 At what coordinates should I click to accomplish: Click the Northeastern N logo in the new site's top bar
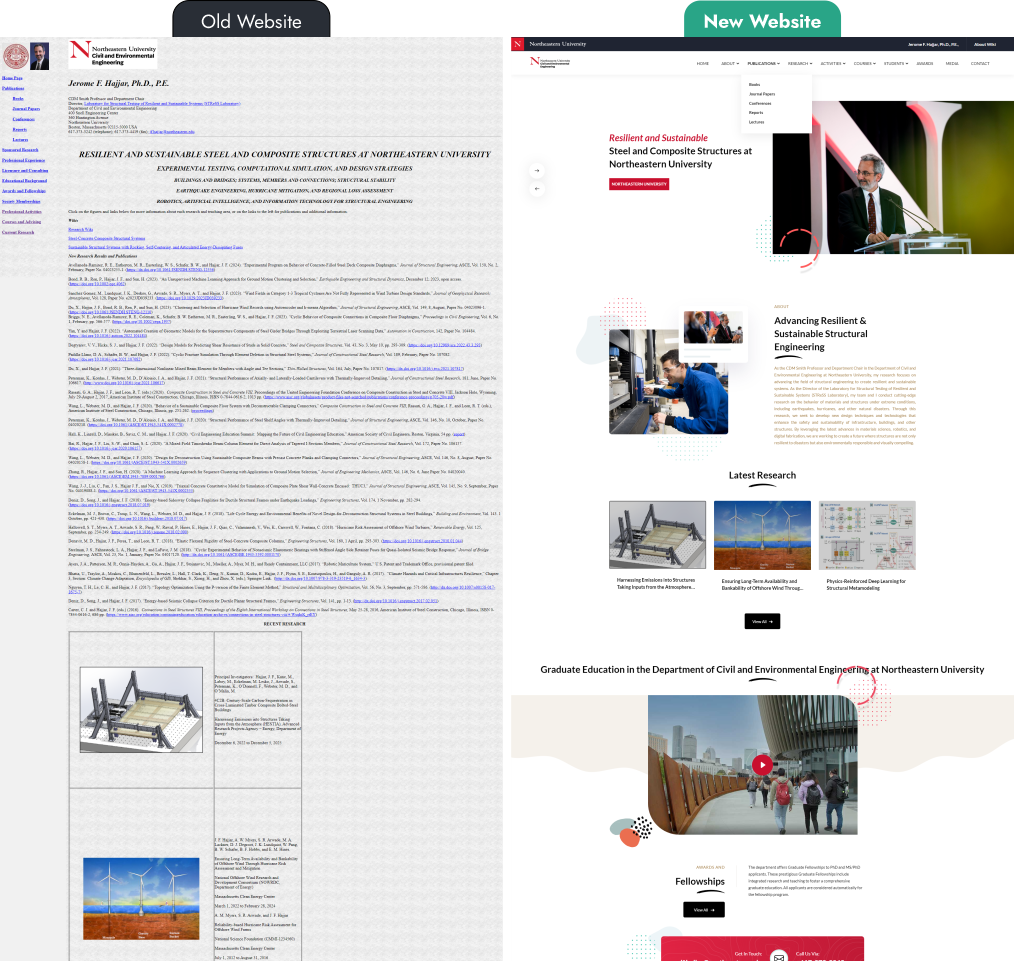[x=517, y=44]
